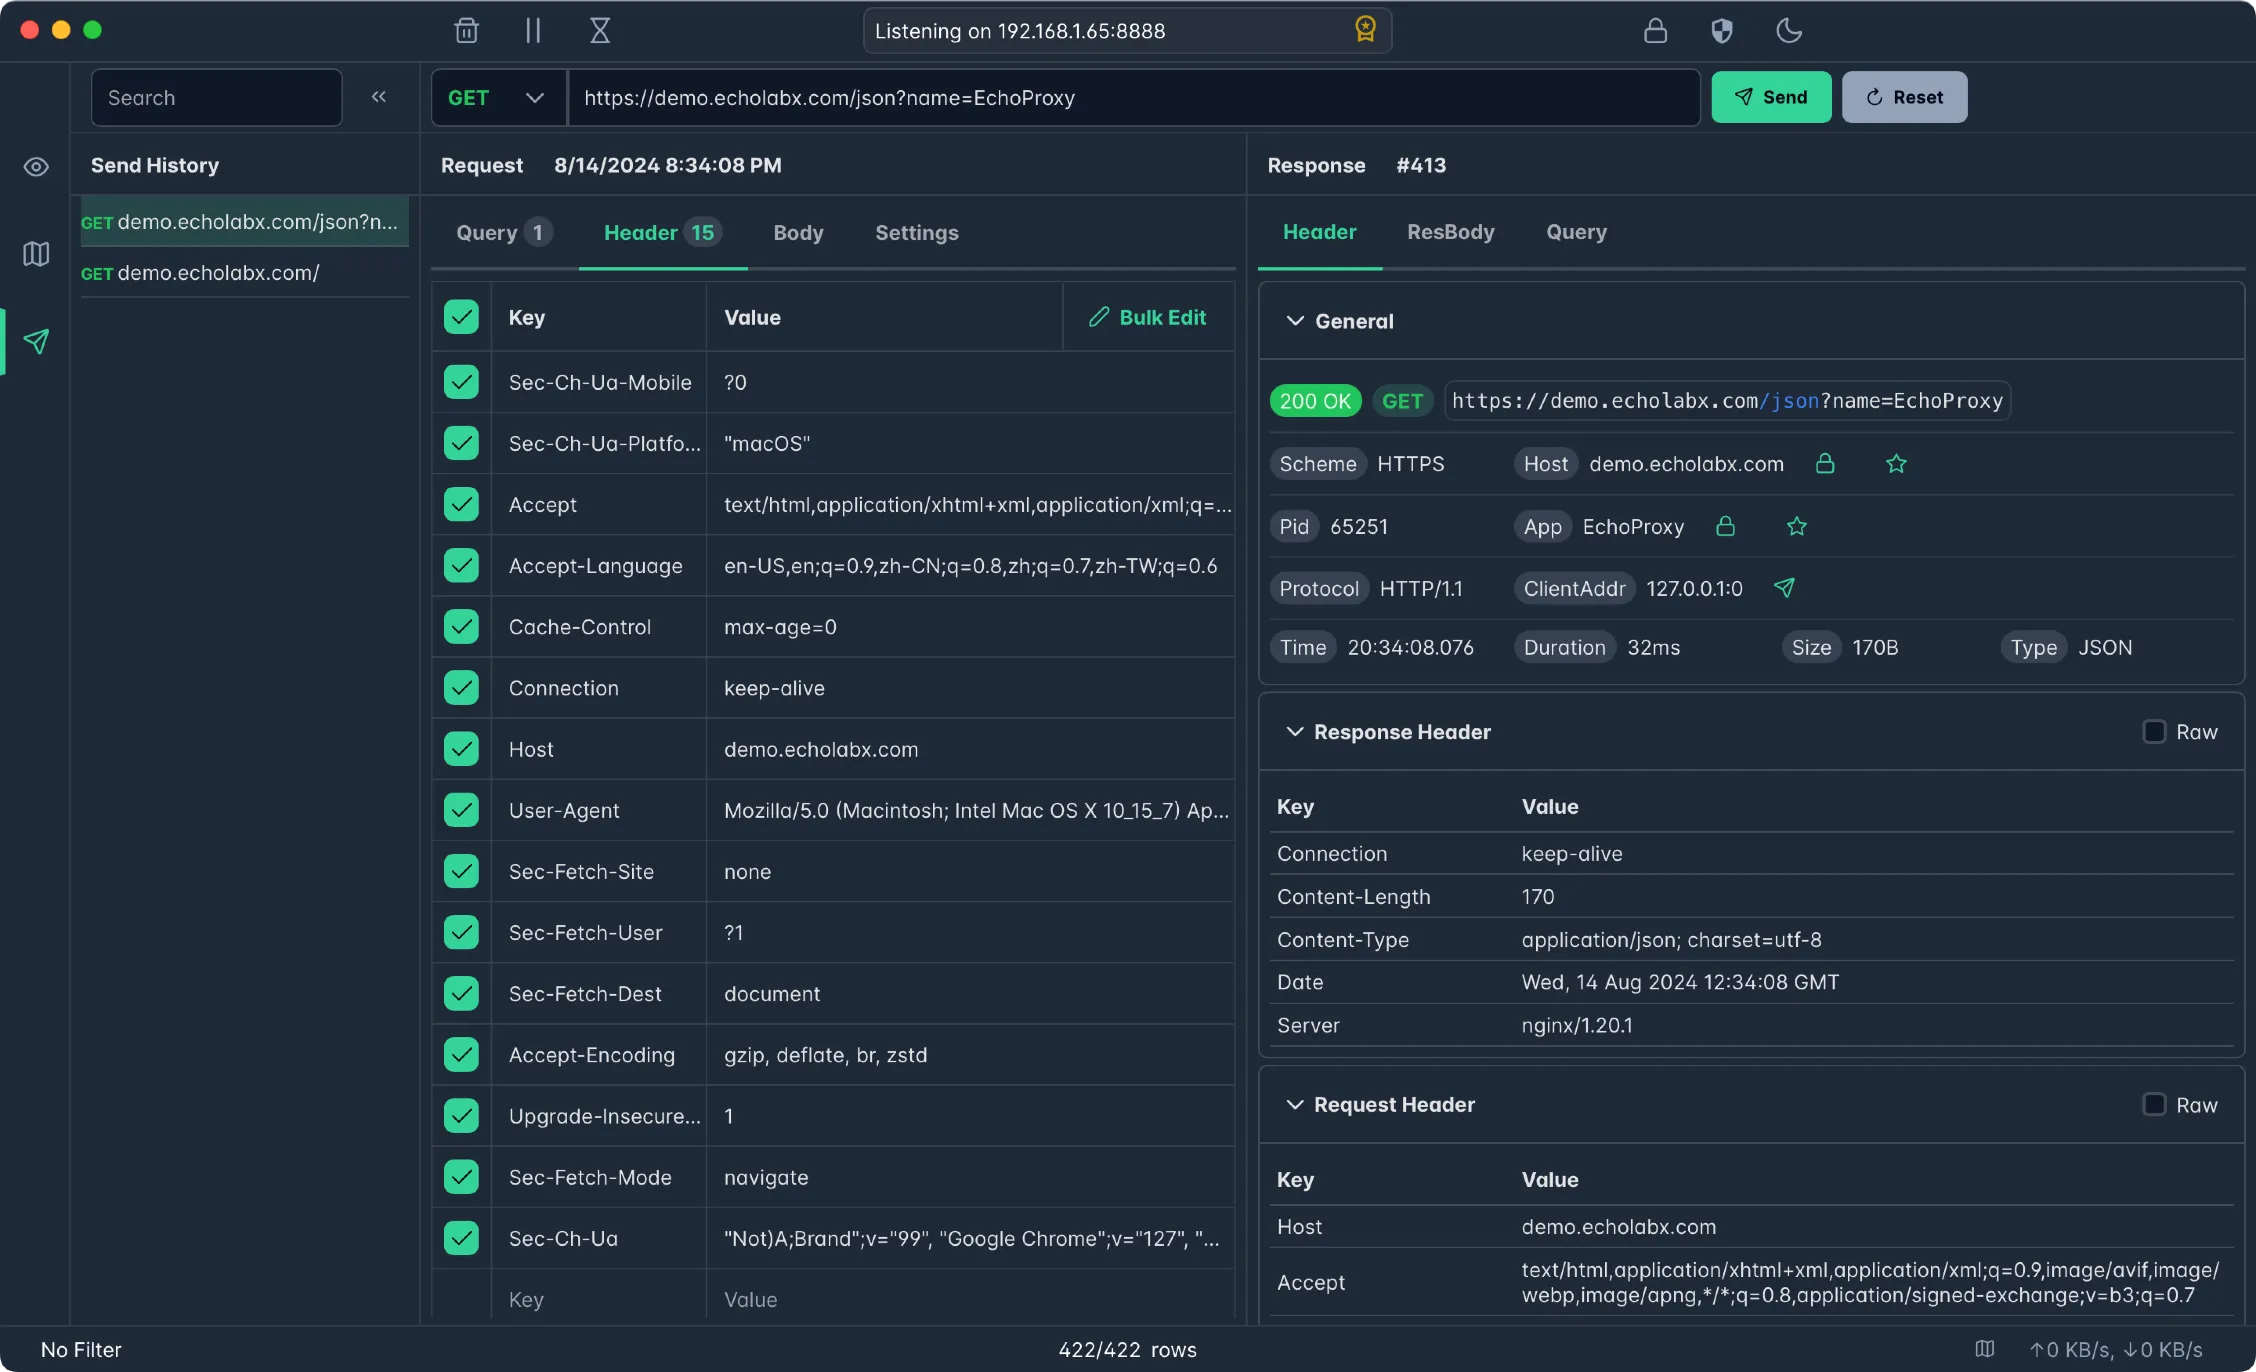2256x1372 pixels.
Task: Click the award badge icon in listening bar
Action: 1365,30
